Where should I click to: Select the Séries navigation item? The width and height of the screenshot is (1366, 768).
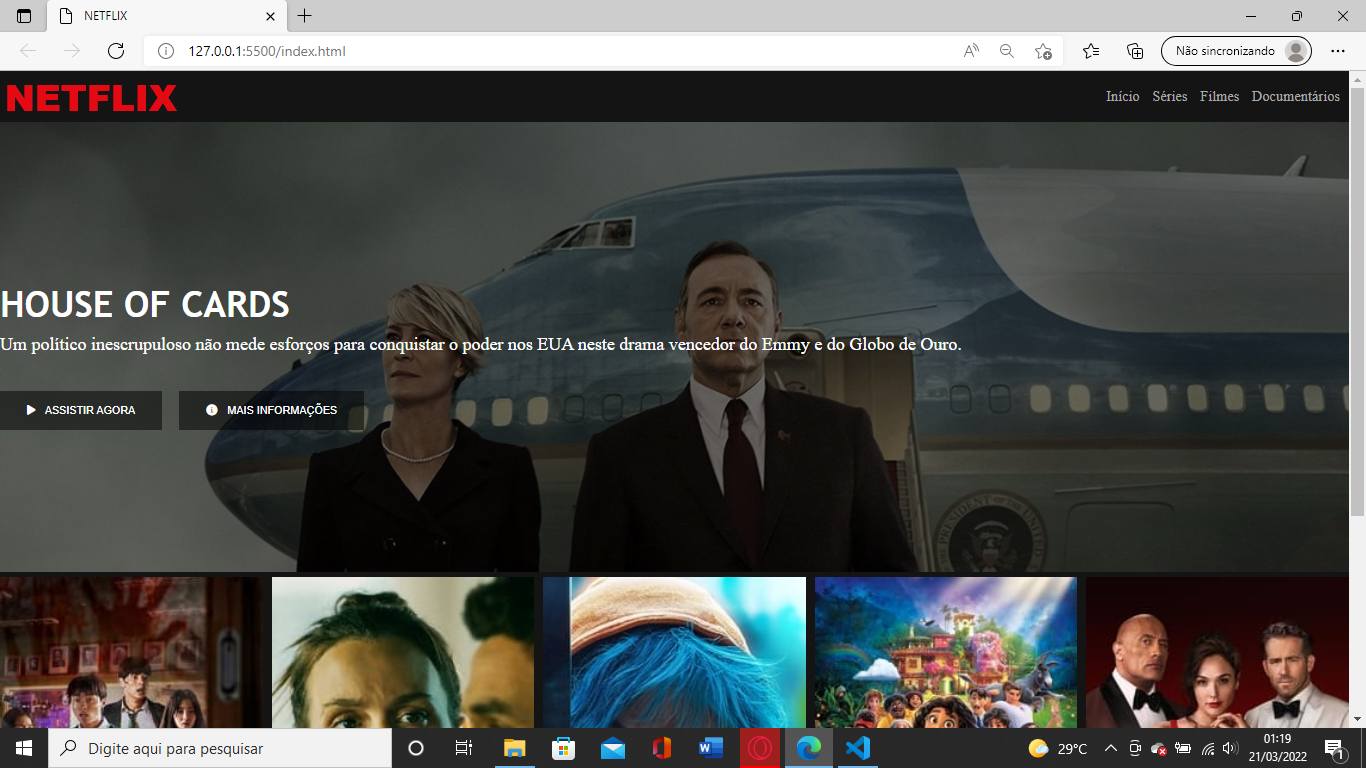tap(1169, 96)
